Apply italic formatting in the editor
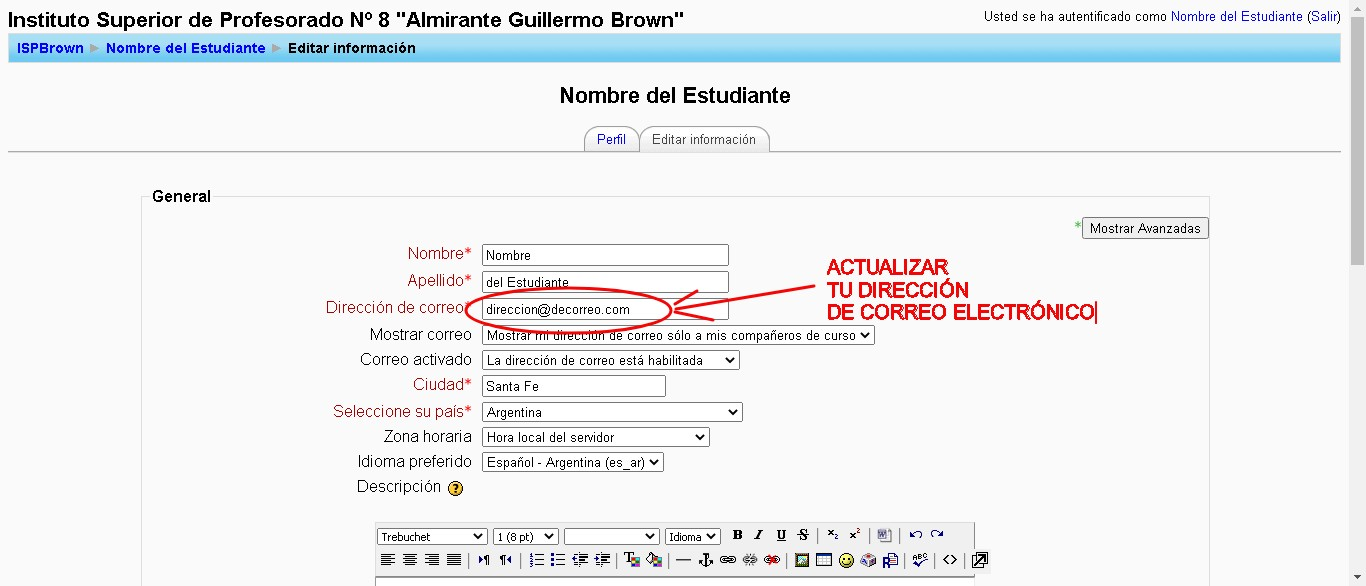This screenshot has width=1366, height=586. 759,536
